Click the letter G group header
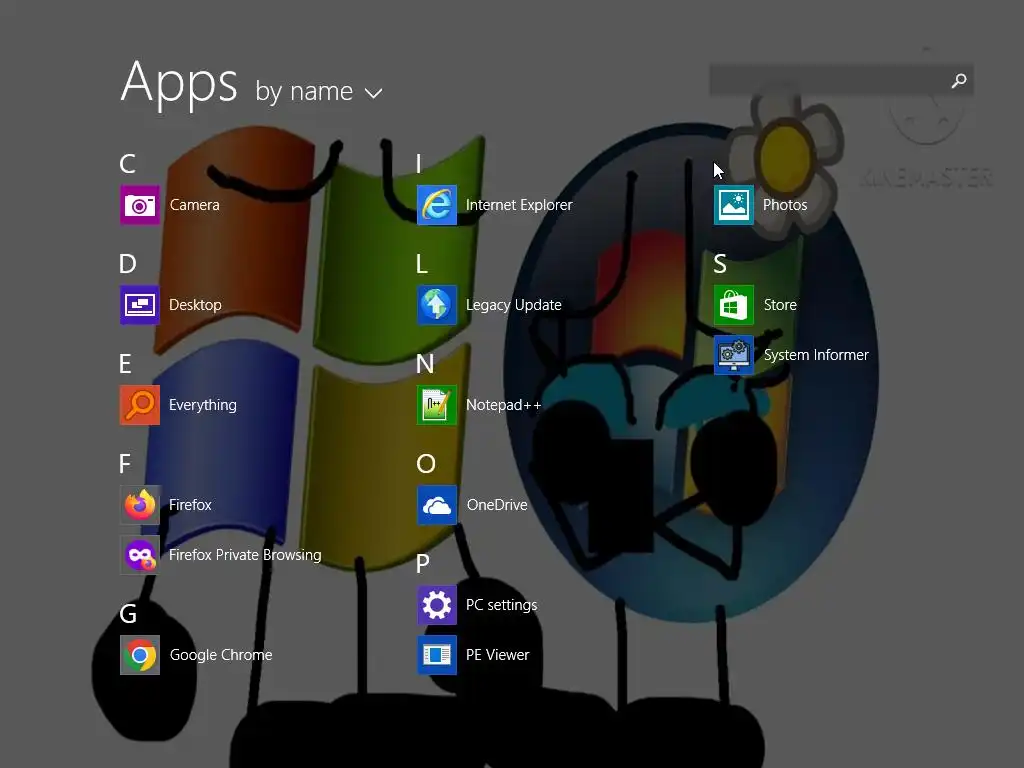 tap(128, 614)
